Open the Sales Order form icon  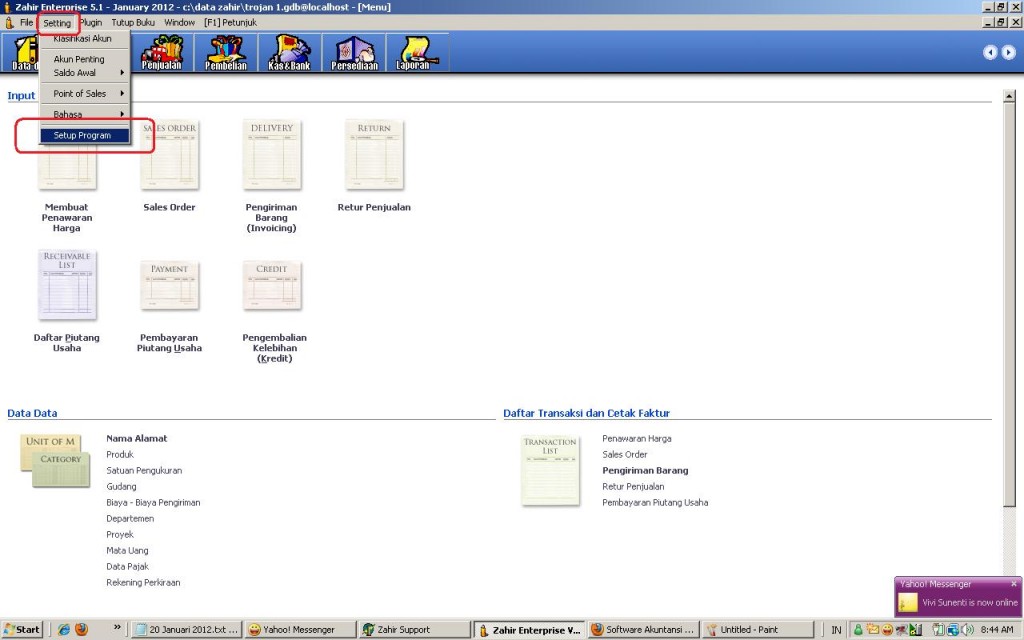[x=169, y=155]
